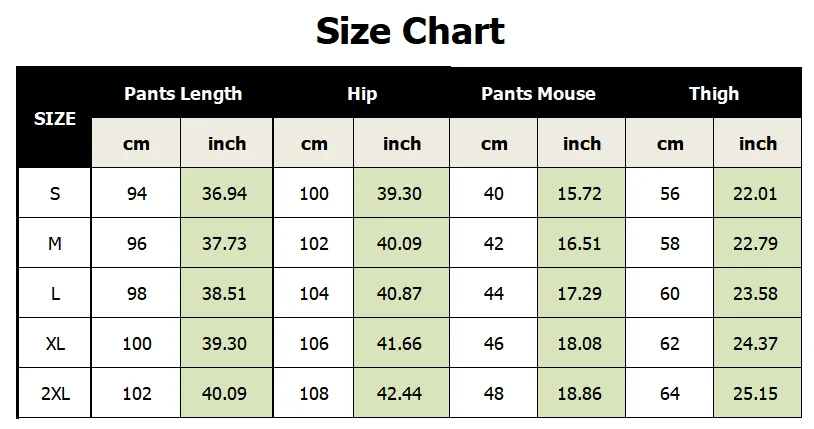Image resolution: width=814 pixels, height=429 pixels.
Task: Click the 36.94 inch pants length cell
Action: pyautogui.click(x=226, y=193)
